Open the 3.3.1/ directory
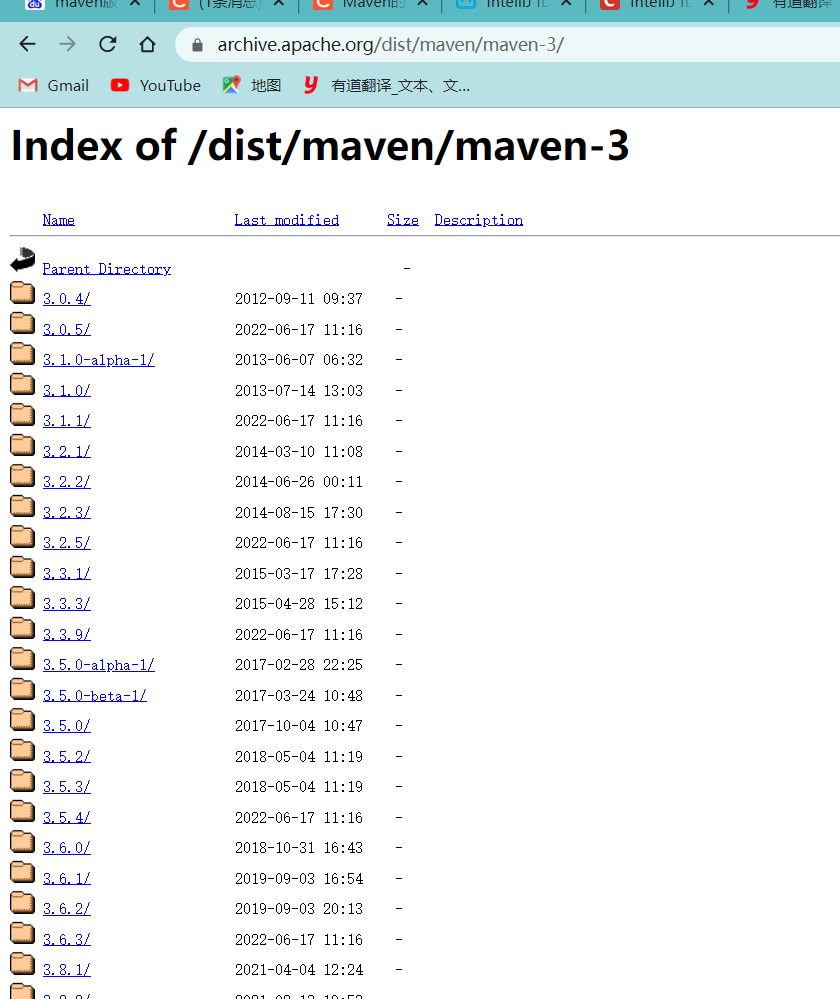 coord(67,574)
